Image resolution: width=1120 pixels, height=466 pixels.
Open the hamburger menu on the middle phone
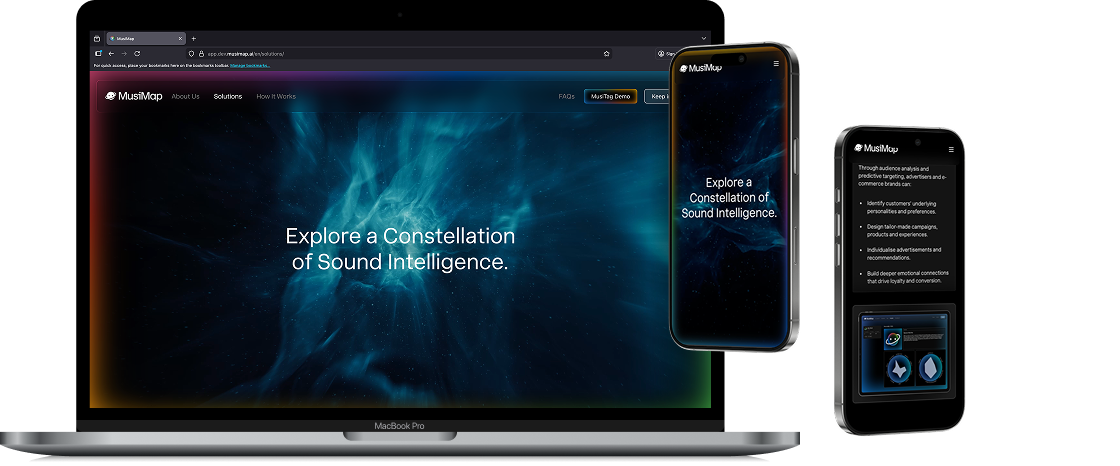tap(776, 64)
